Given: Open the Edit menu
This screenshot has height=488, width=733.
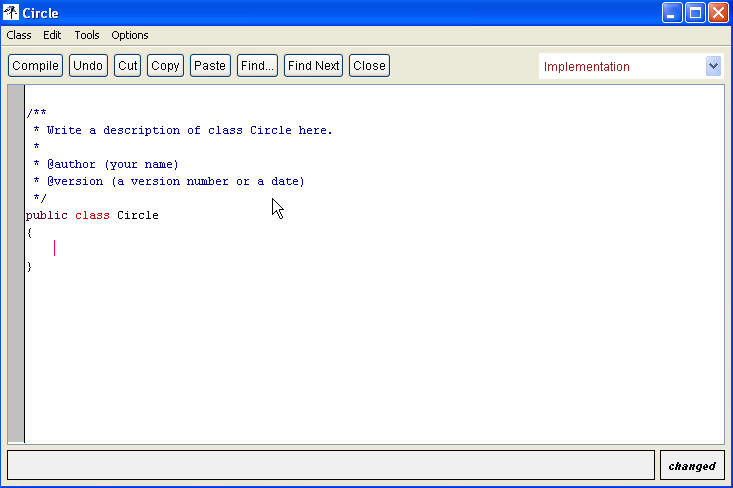Looking at the screenshot, I should pyautogui.click(x=52, y=35).
